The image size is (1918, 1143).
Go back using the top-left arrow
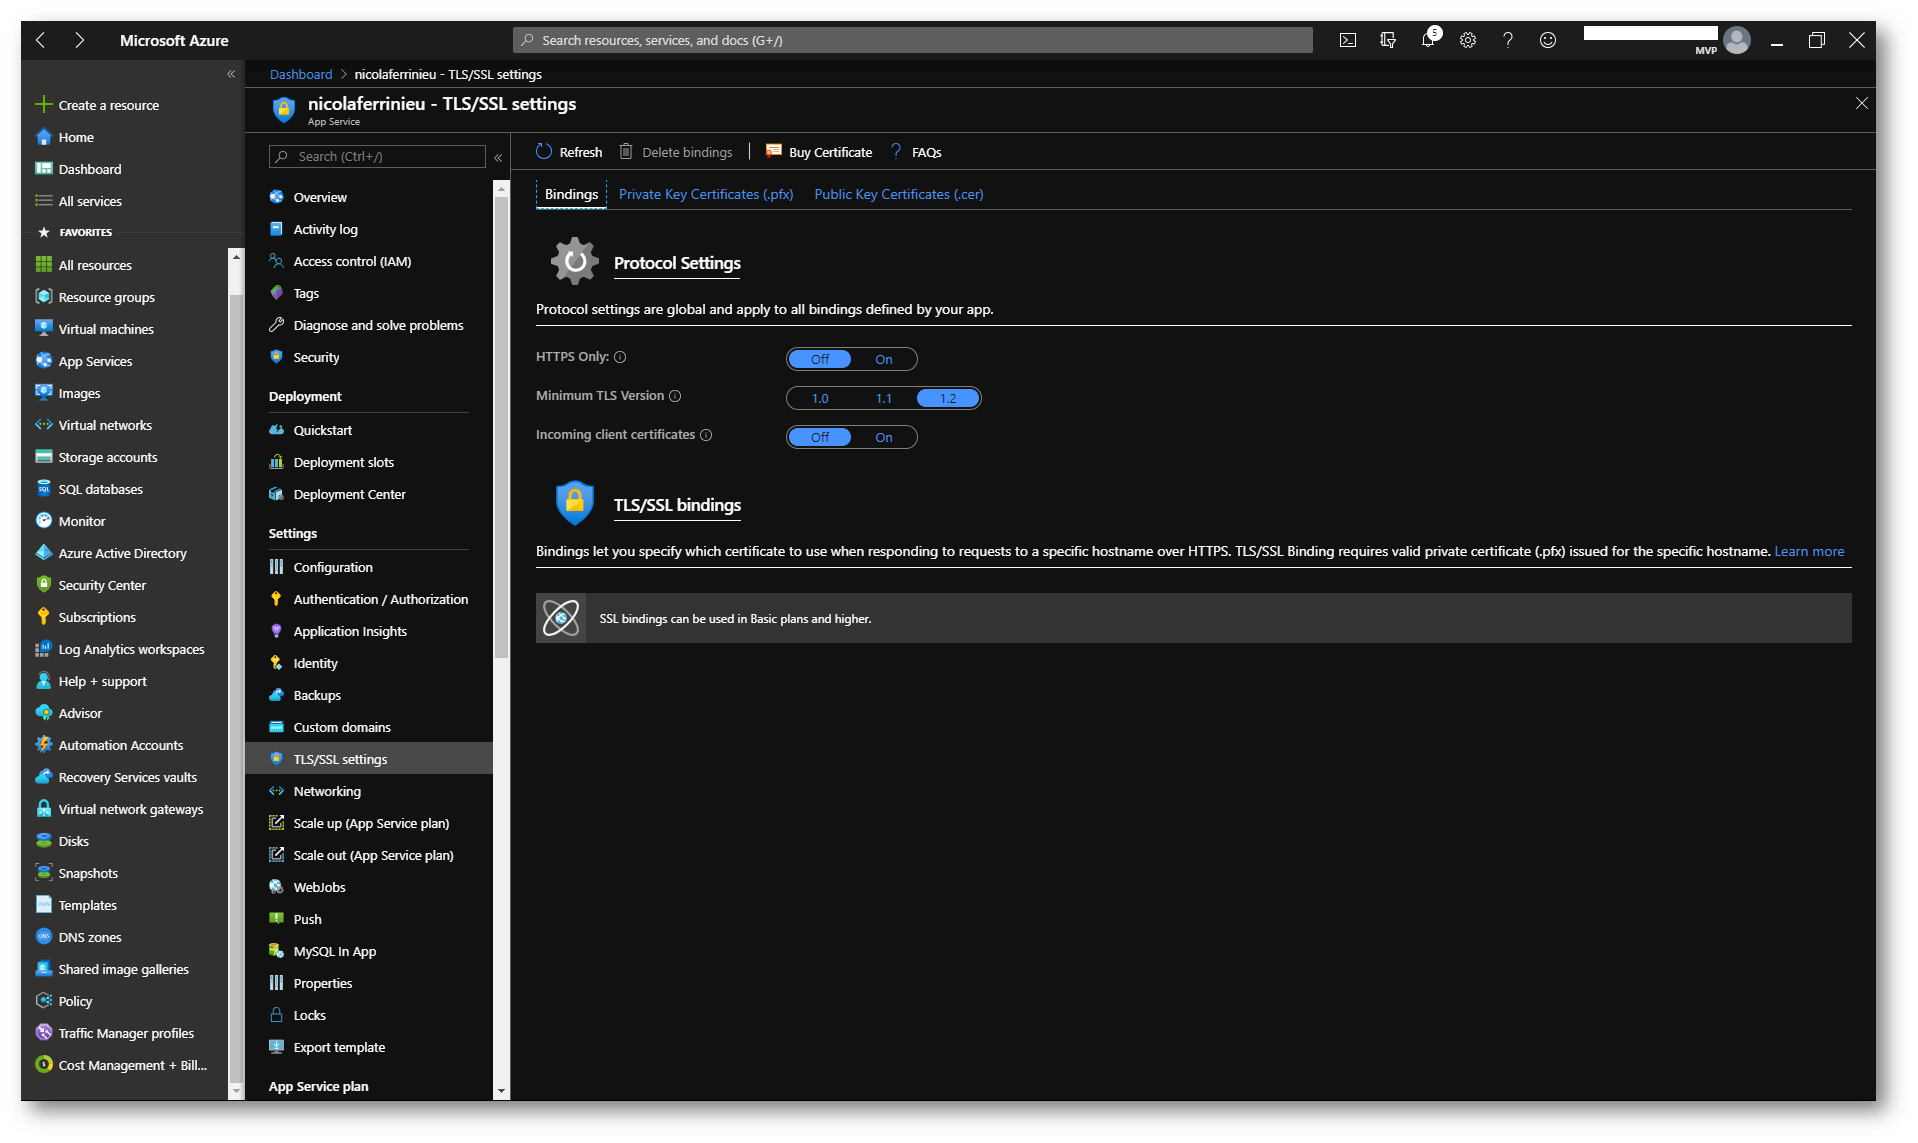pyautogui.click(x=41, y=40)
